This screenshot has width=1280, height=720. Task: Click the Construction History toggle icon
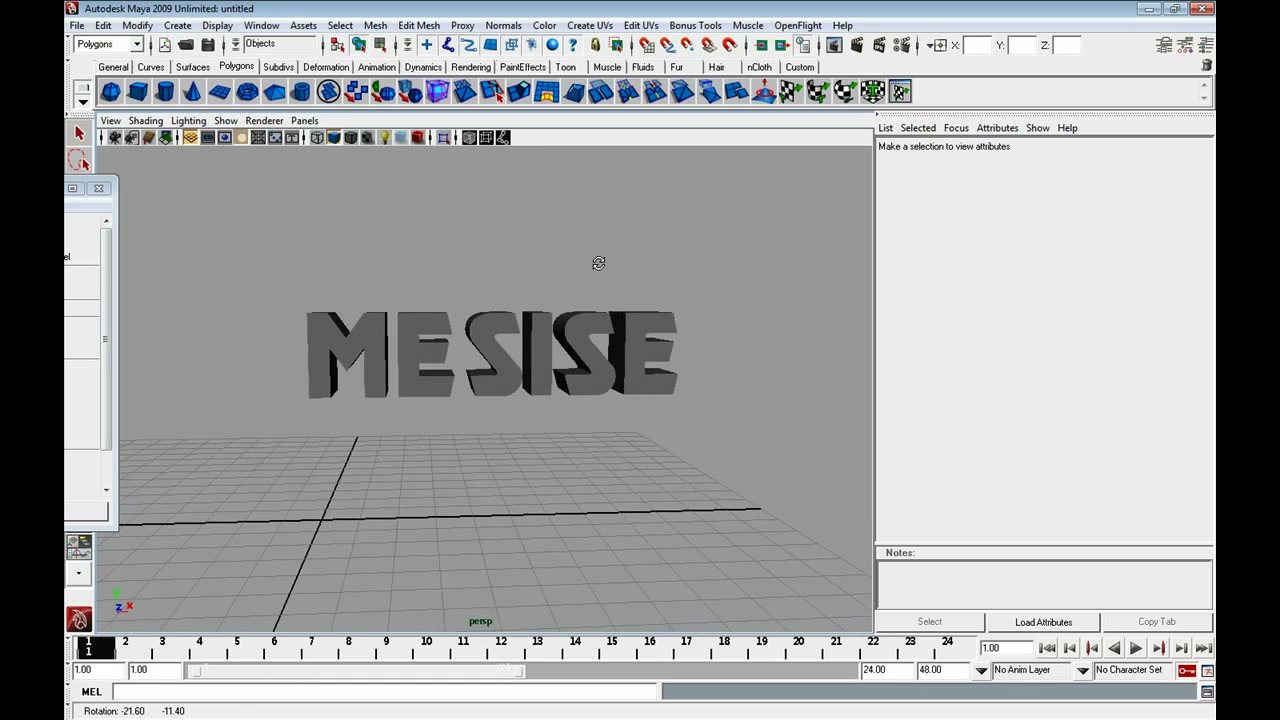pyautogui.click(x=802, y=45)
